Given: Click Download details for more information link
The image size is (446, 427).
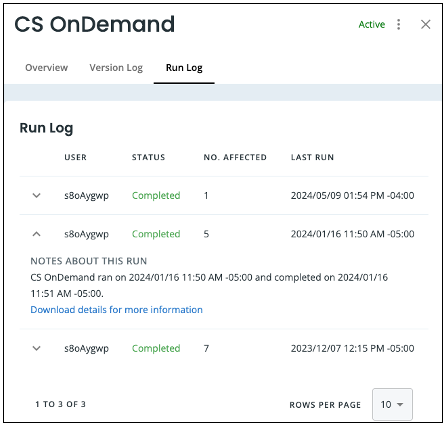Looking at the screenshot, I should click(116, 310).
